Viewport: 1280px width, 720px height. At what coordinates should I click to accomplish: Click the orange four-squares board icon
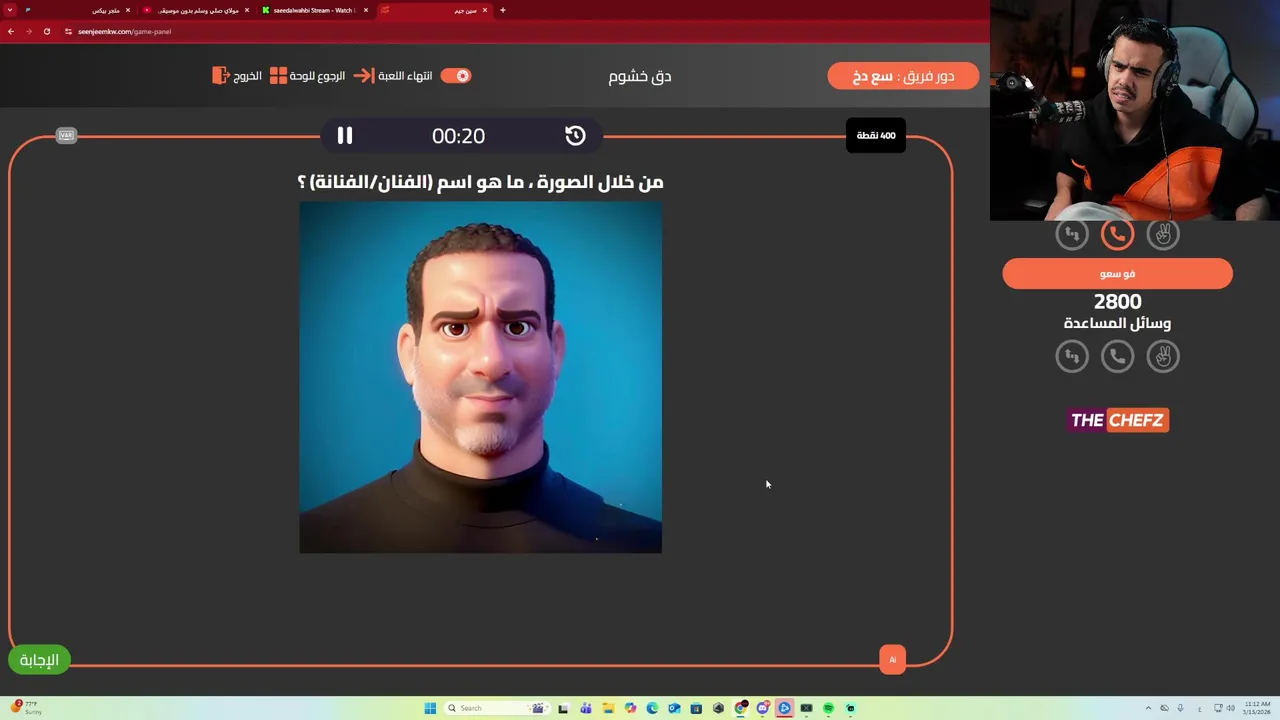coord(278,76)
